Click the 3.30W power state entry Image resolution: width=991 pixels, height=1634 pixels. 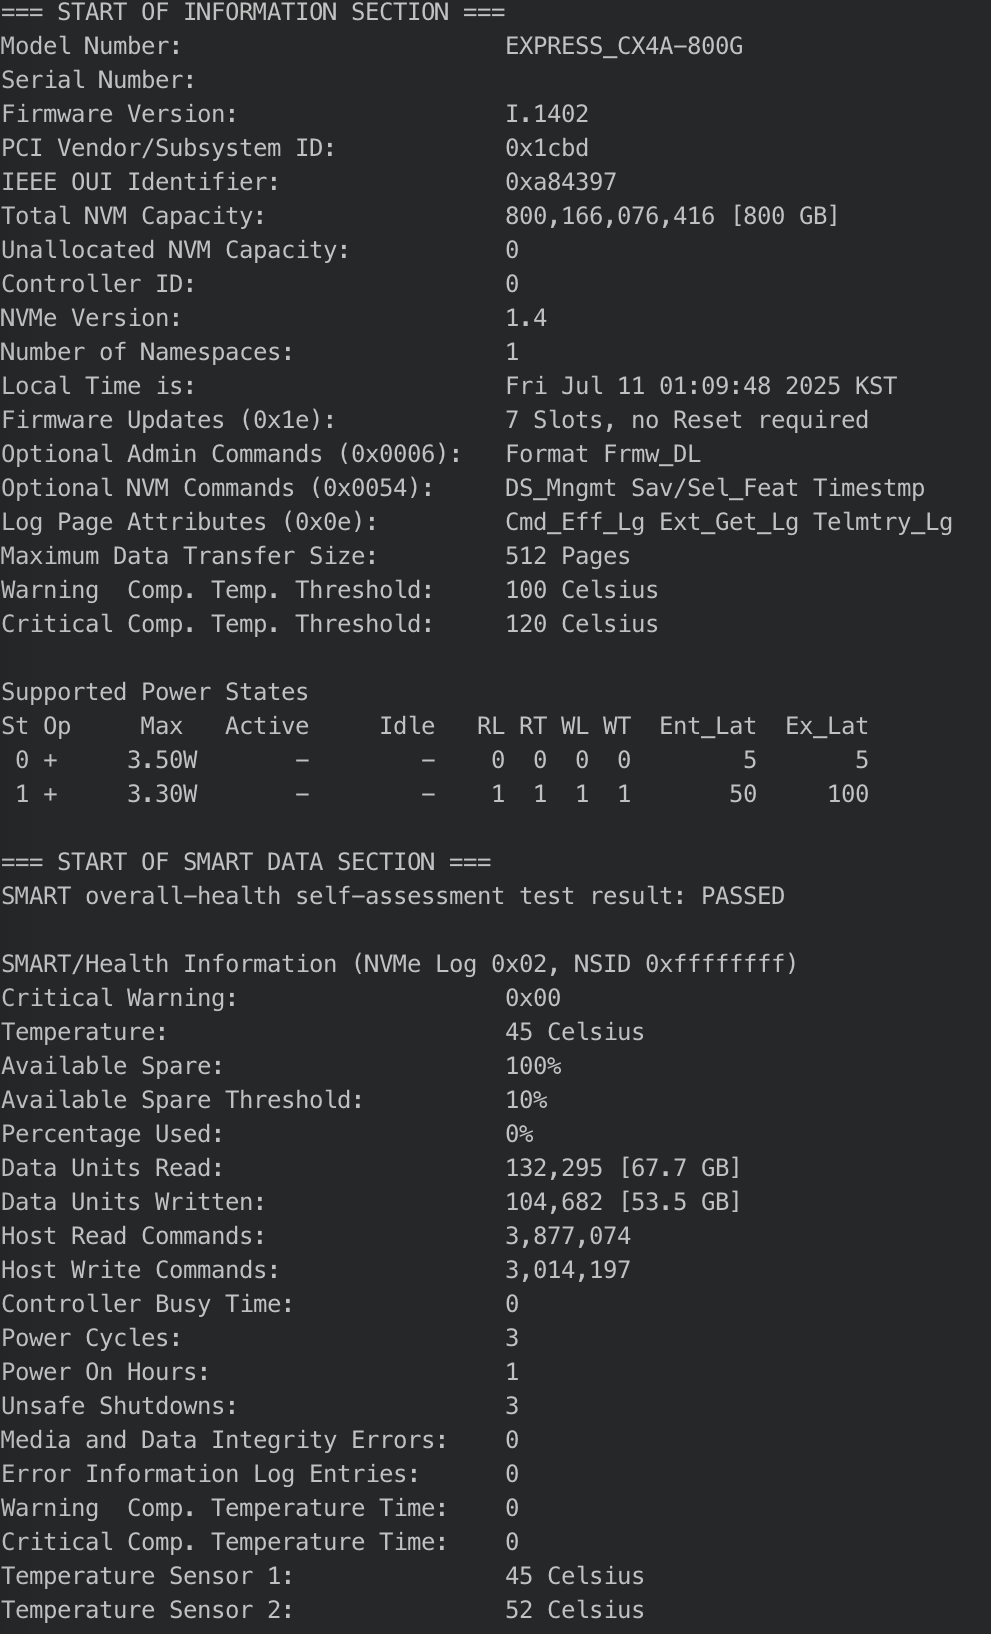coord(162,794)
